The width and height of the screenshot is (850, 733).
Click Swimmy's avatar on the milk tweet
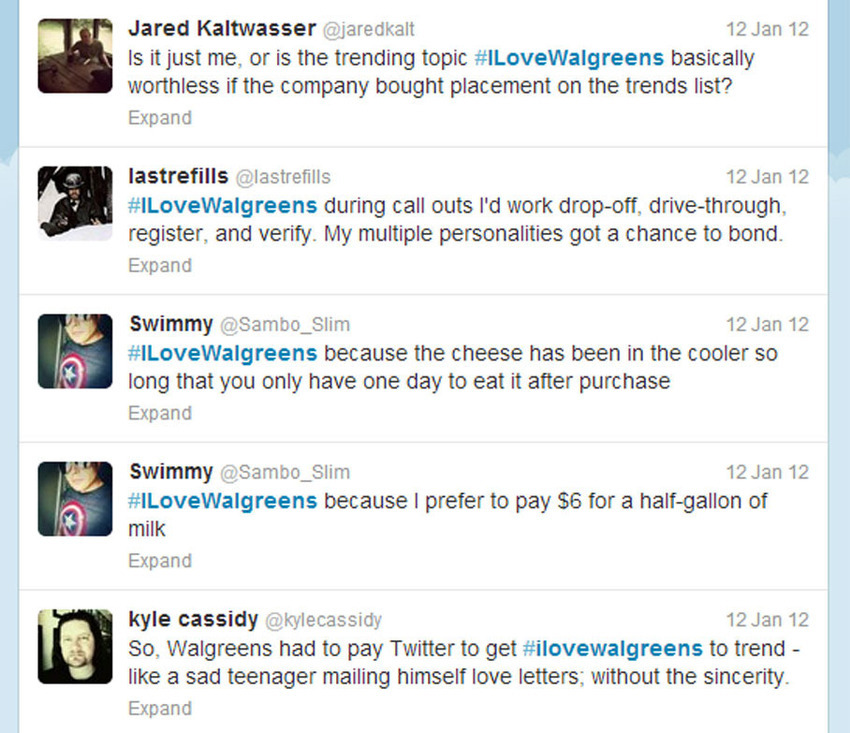75,499
